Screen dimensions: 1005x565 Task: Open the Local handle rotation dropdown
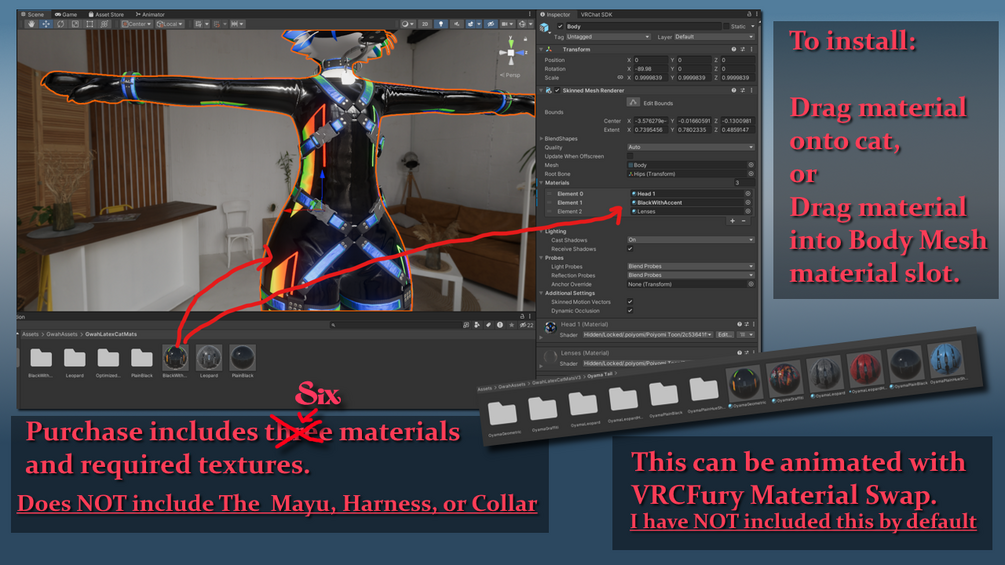[x=170, y=24]
